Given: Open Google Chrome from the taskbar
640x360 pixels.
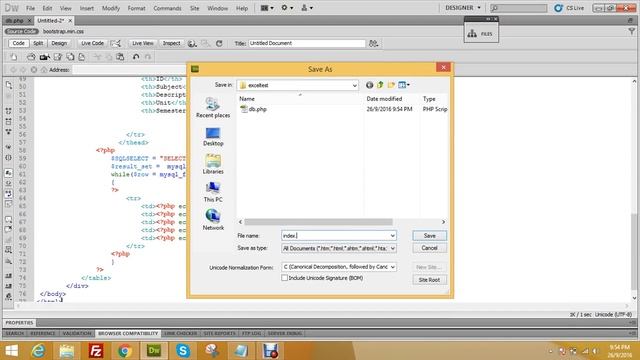Looking at the screenshot, I should [125, 351].
